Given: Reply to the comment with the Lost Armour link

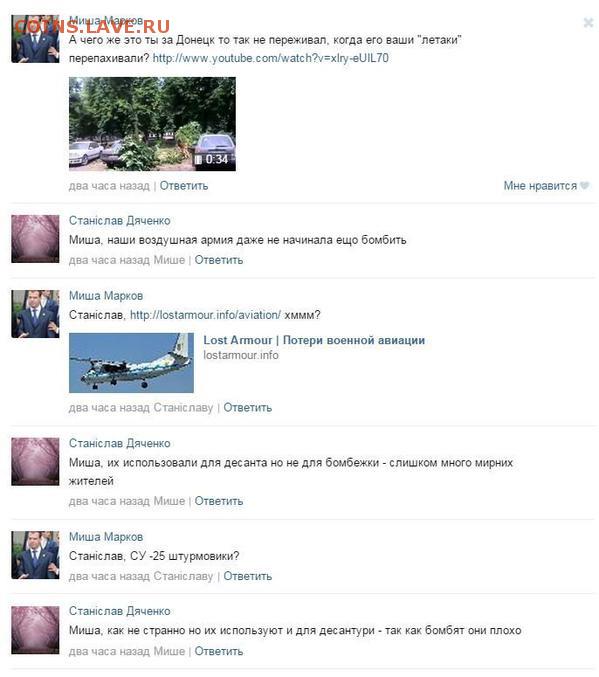Looking at the screenshot, I should click(247, 408).
